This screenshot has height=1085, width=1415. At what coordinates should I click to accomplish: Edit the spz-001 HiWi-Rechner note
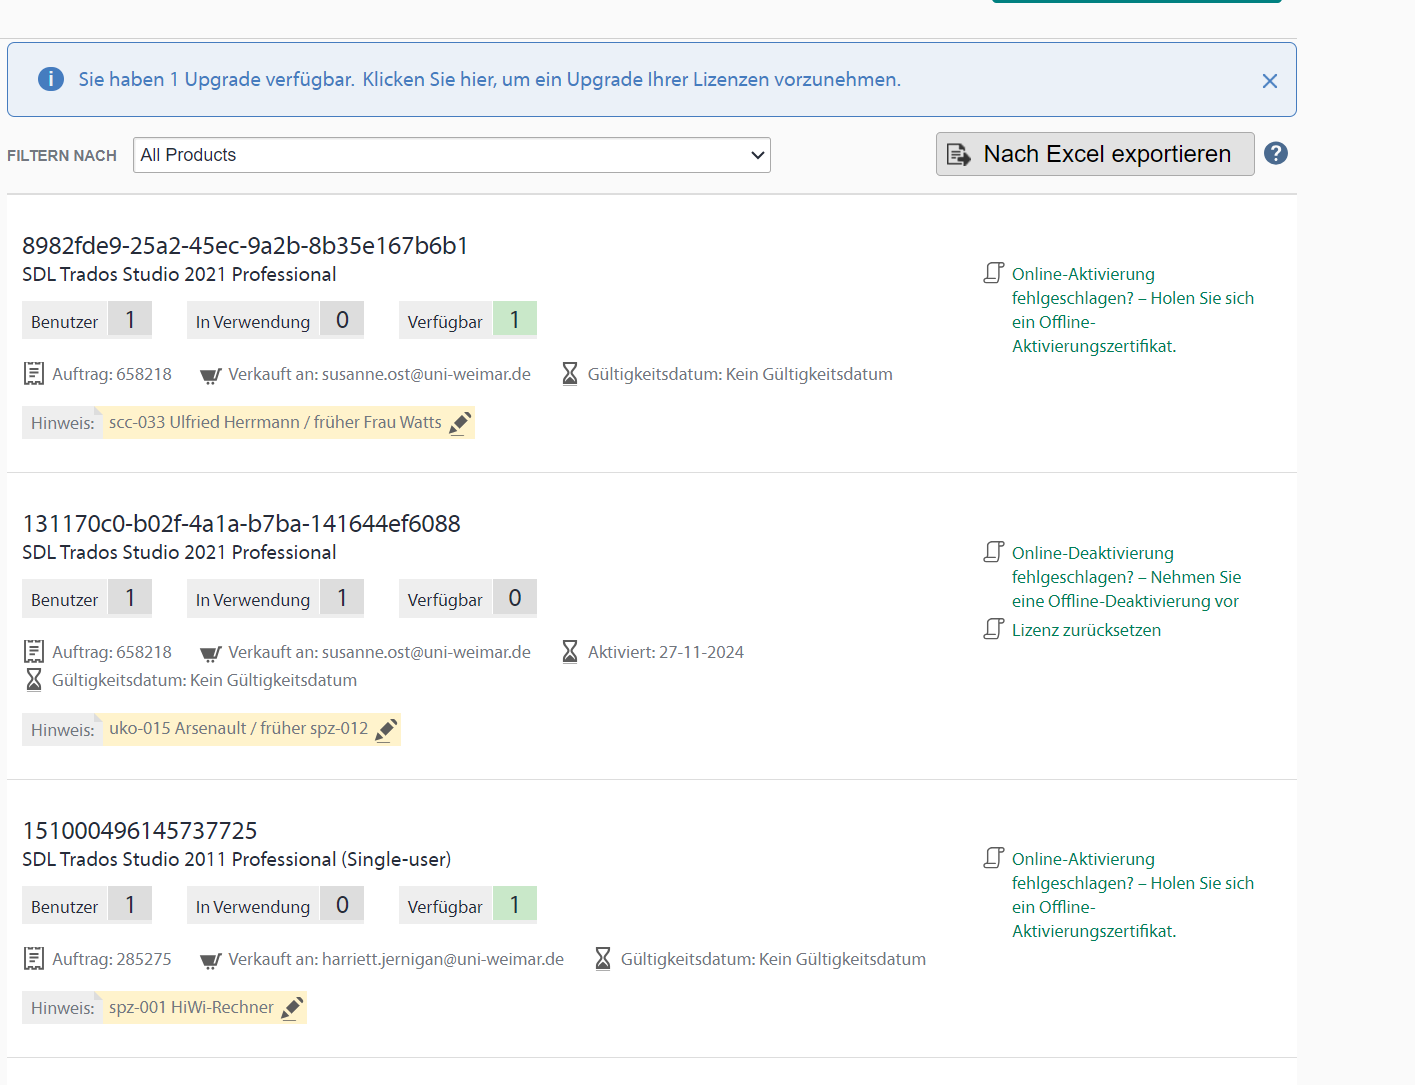click(x=292, y=1008)
